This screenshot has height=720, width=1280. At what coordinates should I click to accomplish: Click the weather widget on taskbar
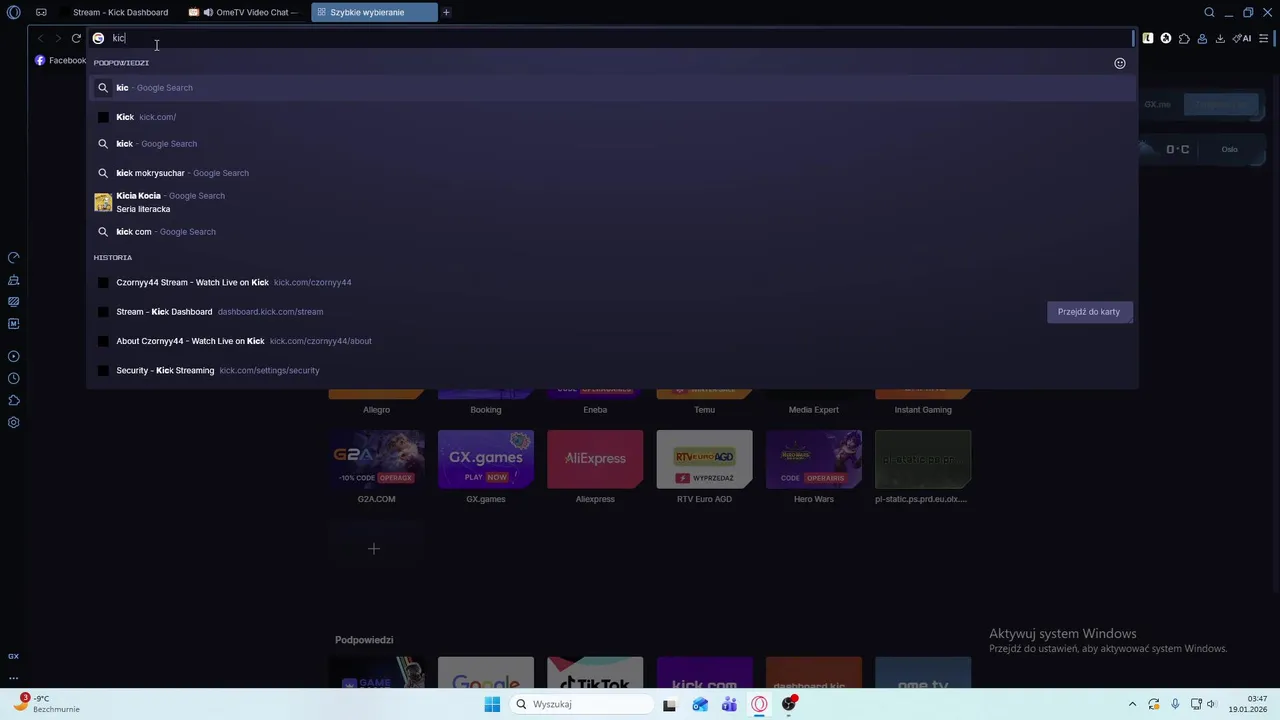click(x=46, y=703)
